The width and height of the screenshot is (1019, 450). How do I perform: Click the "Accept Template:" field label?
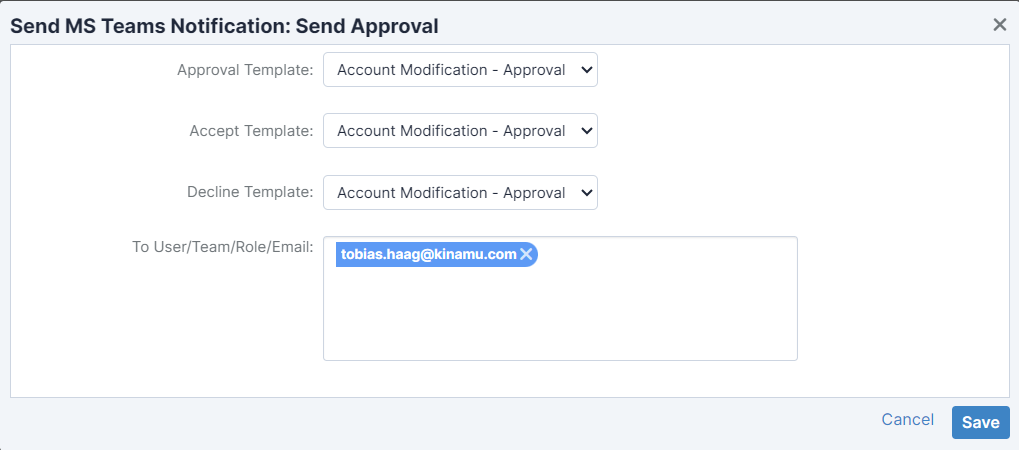251,131
